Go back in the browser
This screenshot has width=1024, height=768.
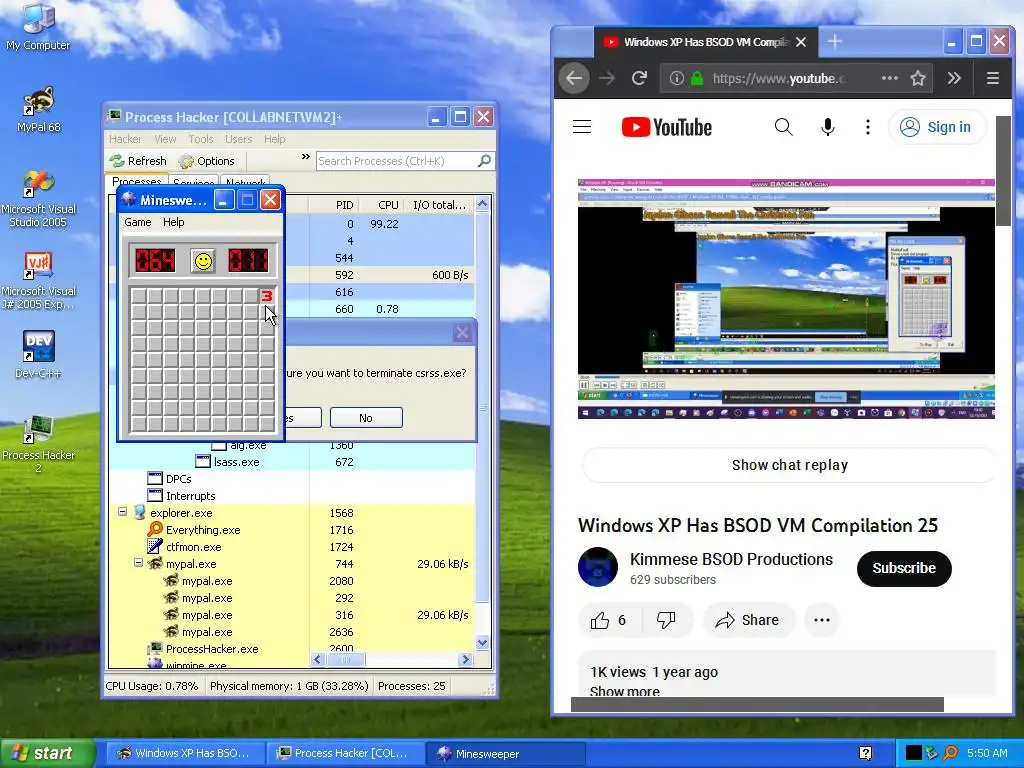click(574, 78)
